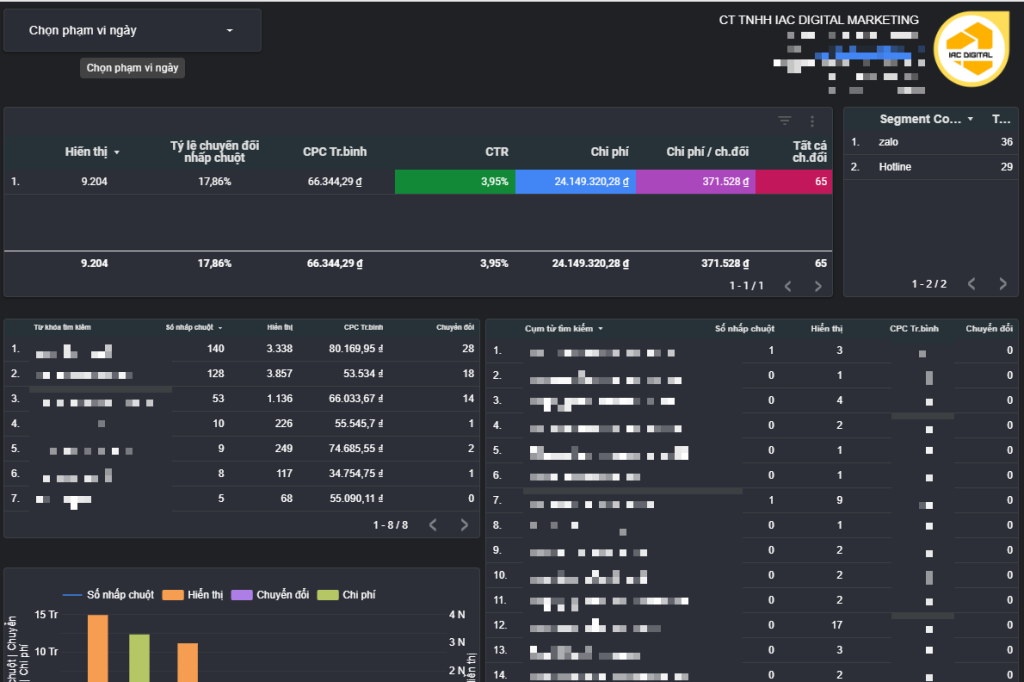The width and height of the screenshot is (1024, 682).
Task: Go to next page in the Segment table (1 - 2 / 2)
Action: [x=1002, y=284]
